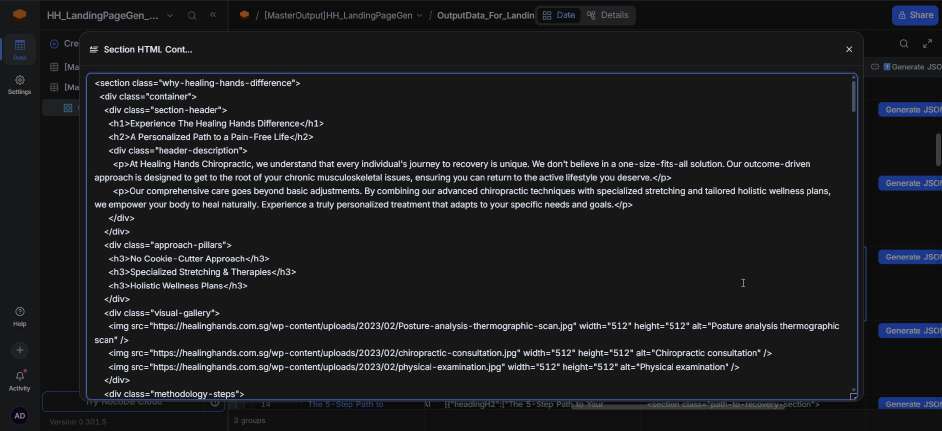Click the div class visual-gallery line
942x431 pixels.
(x=162, y=313)
